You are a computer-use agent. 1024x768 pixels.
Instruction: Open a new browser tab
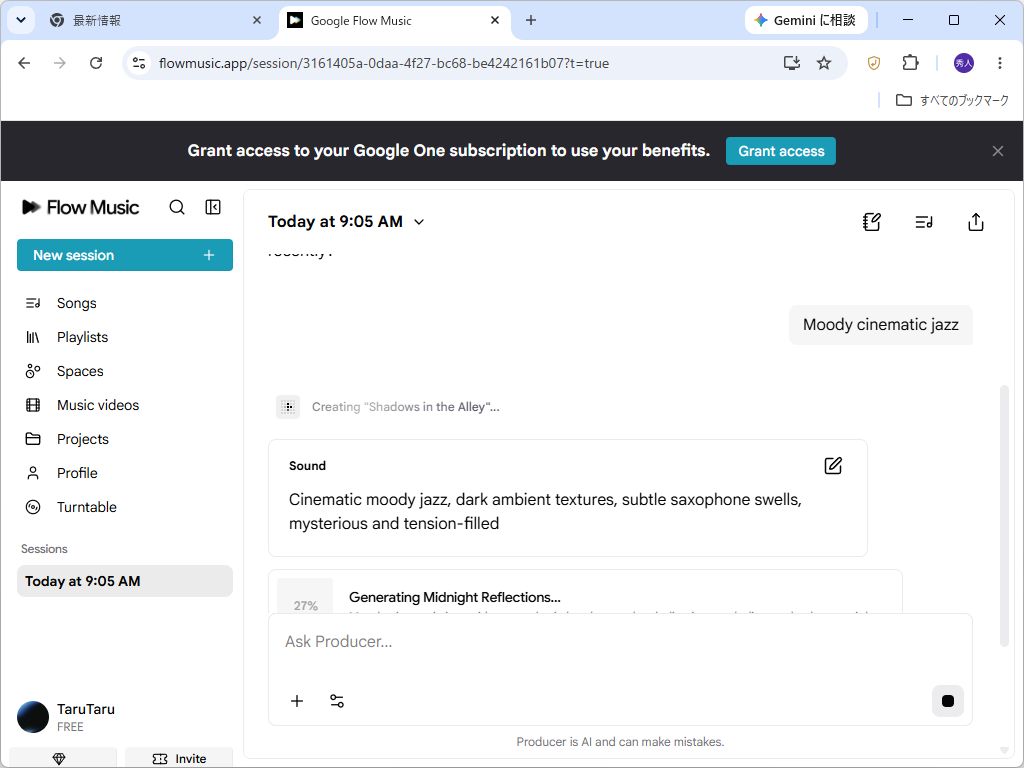pyautogui.click(x=531, y=20)
